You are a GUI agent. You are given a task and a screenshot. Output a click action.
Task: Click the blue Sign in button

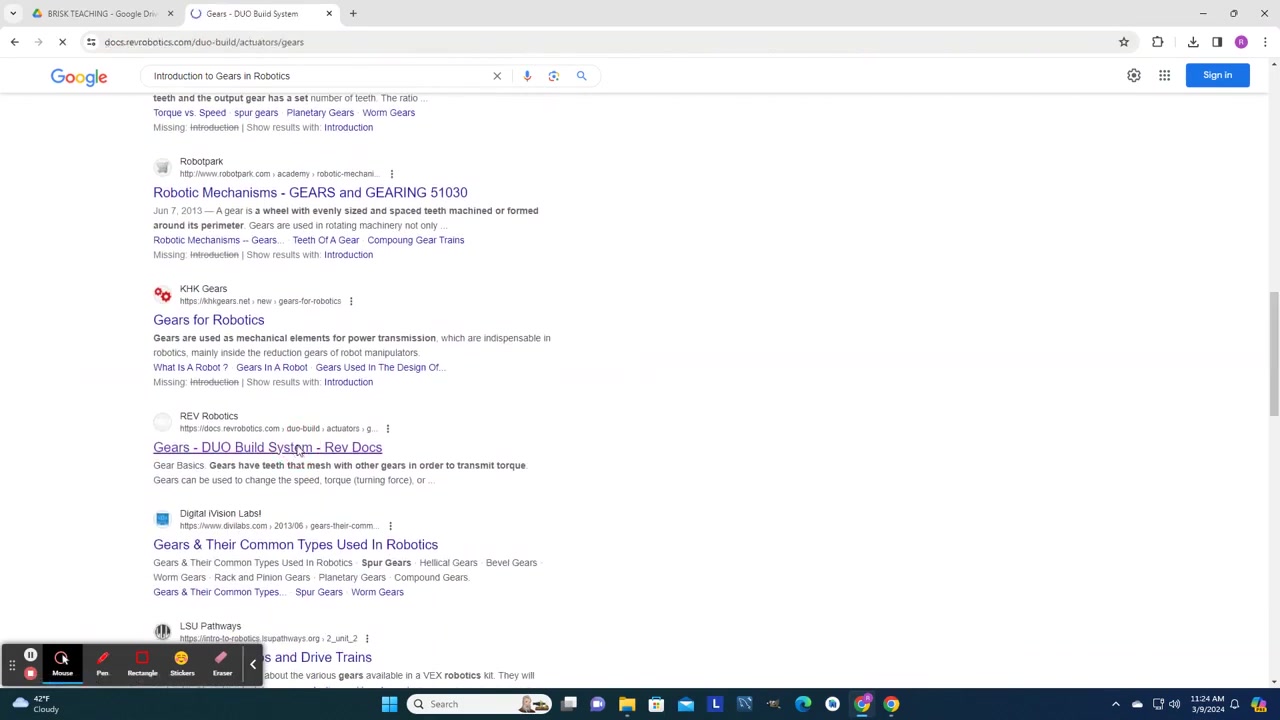[1217, 75]
